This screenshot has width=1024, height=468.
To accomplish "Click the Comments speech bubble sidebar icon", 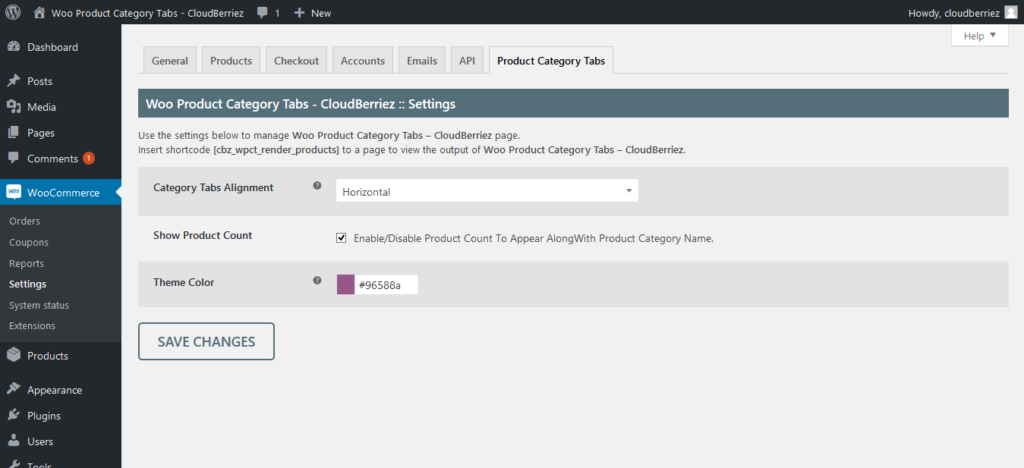I will [13, 159].
